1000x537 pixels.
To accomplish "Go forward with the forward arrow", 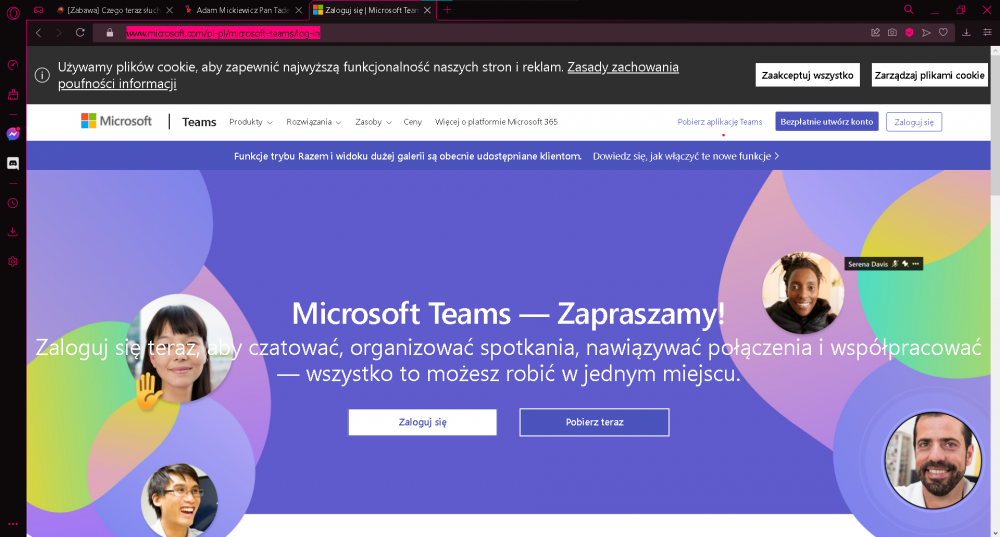I will tap(59, 33).
